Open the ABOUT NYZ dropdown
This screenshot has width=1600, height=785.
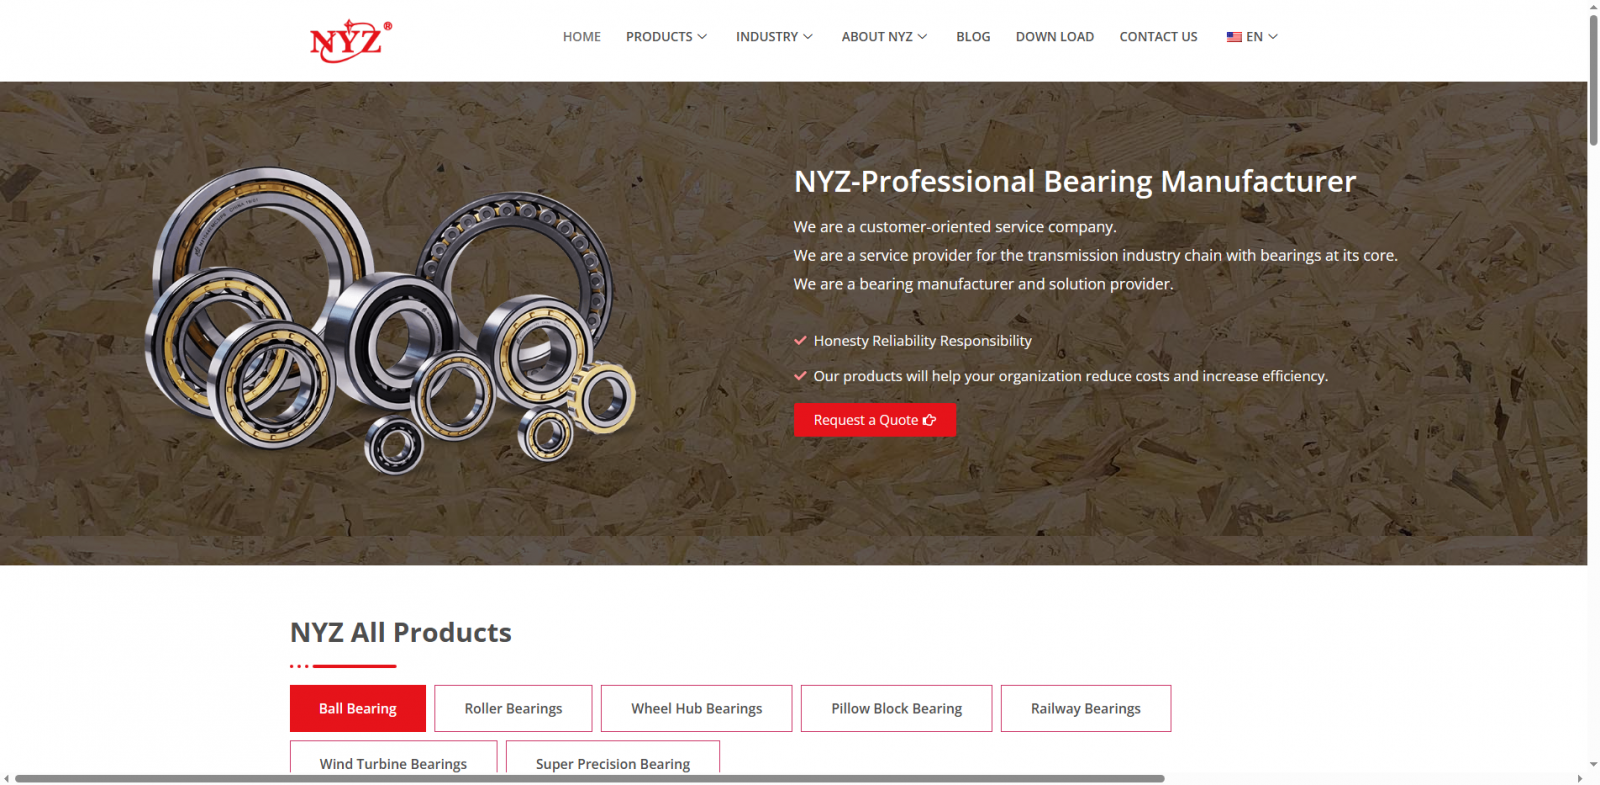point(885,37)
